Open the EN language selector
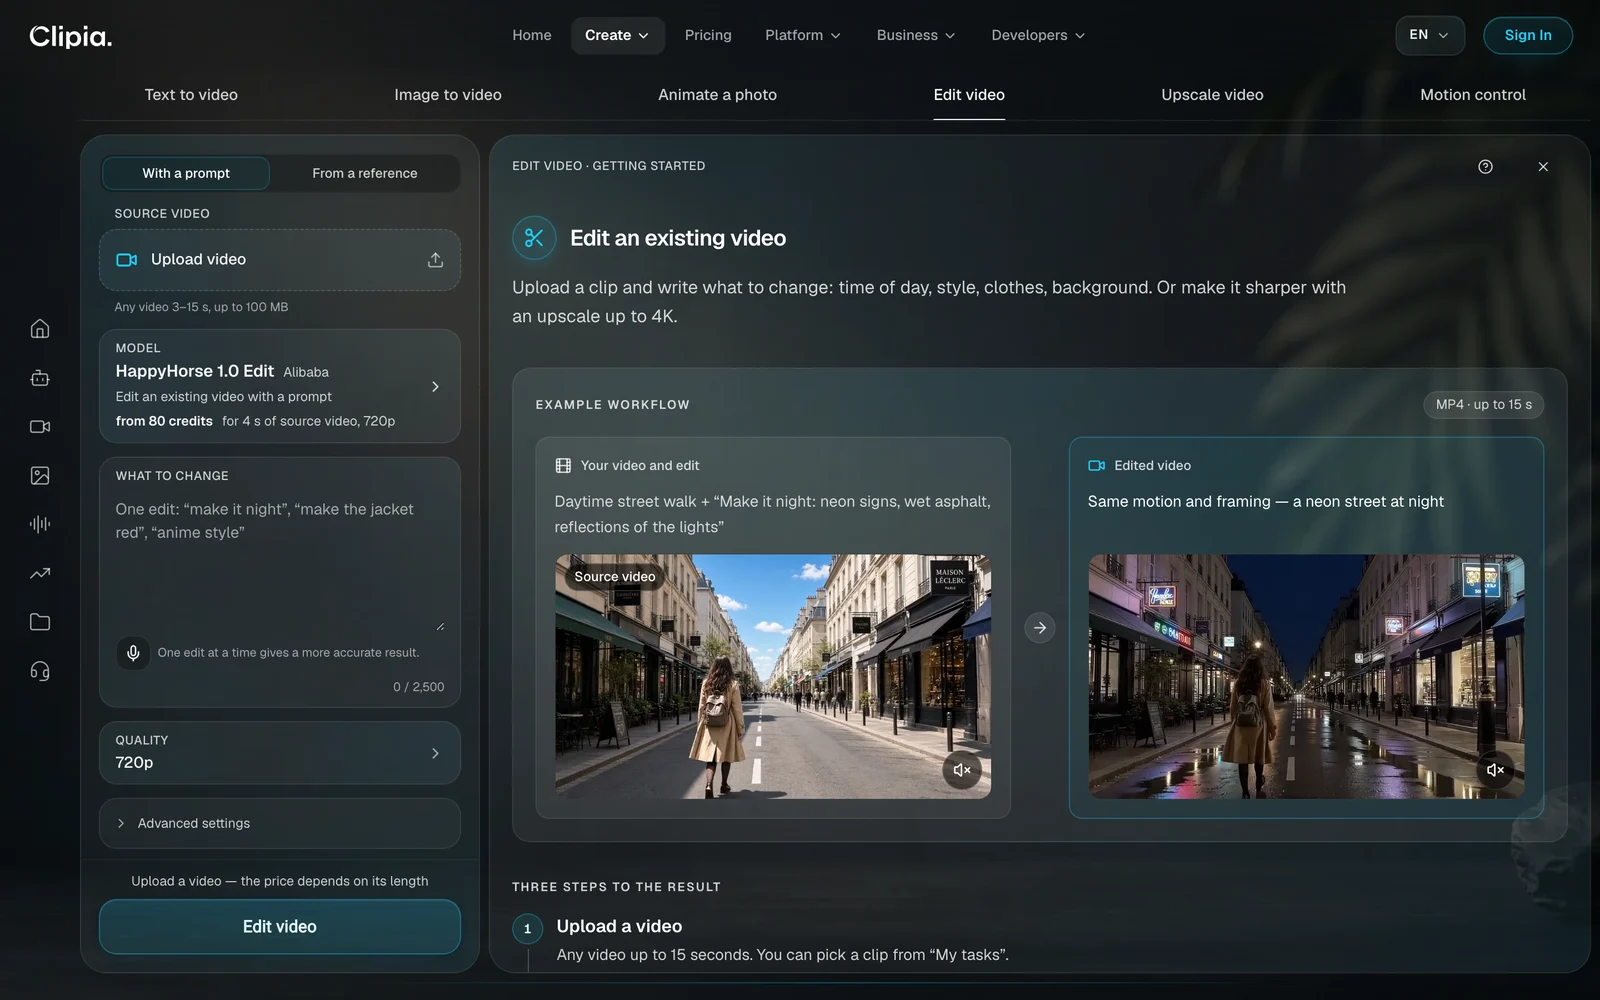Screen dimensions: 1600x1000 coord(1430,35)
